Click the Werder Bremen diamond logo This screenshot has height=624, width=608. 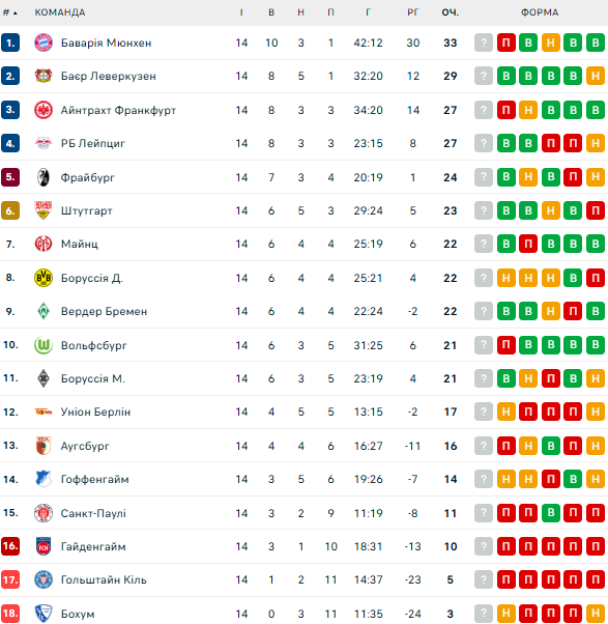[x=43, y=311]
